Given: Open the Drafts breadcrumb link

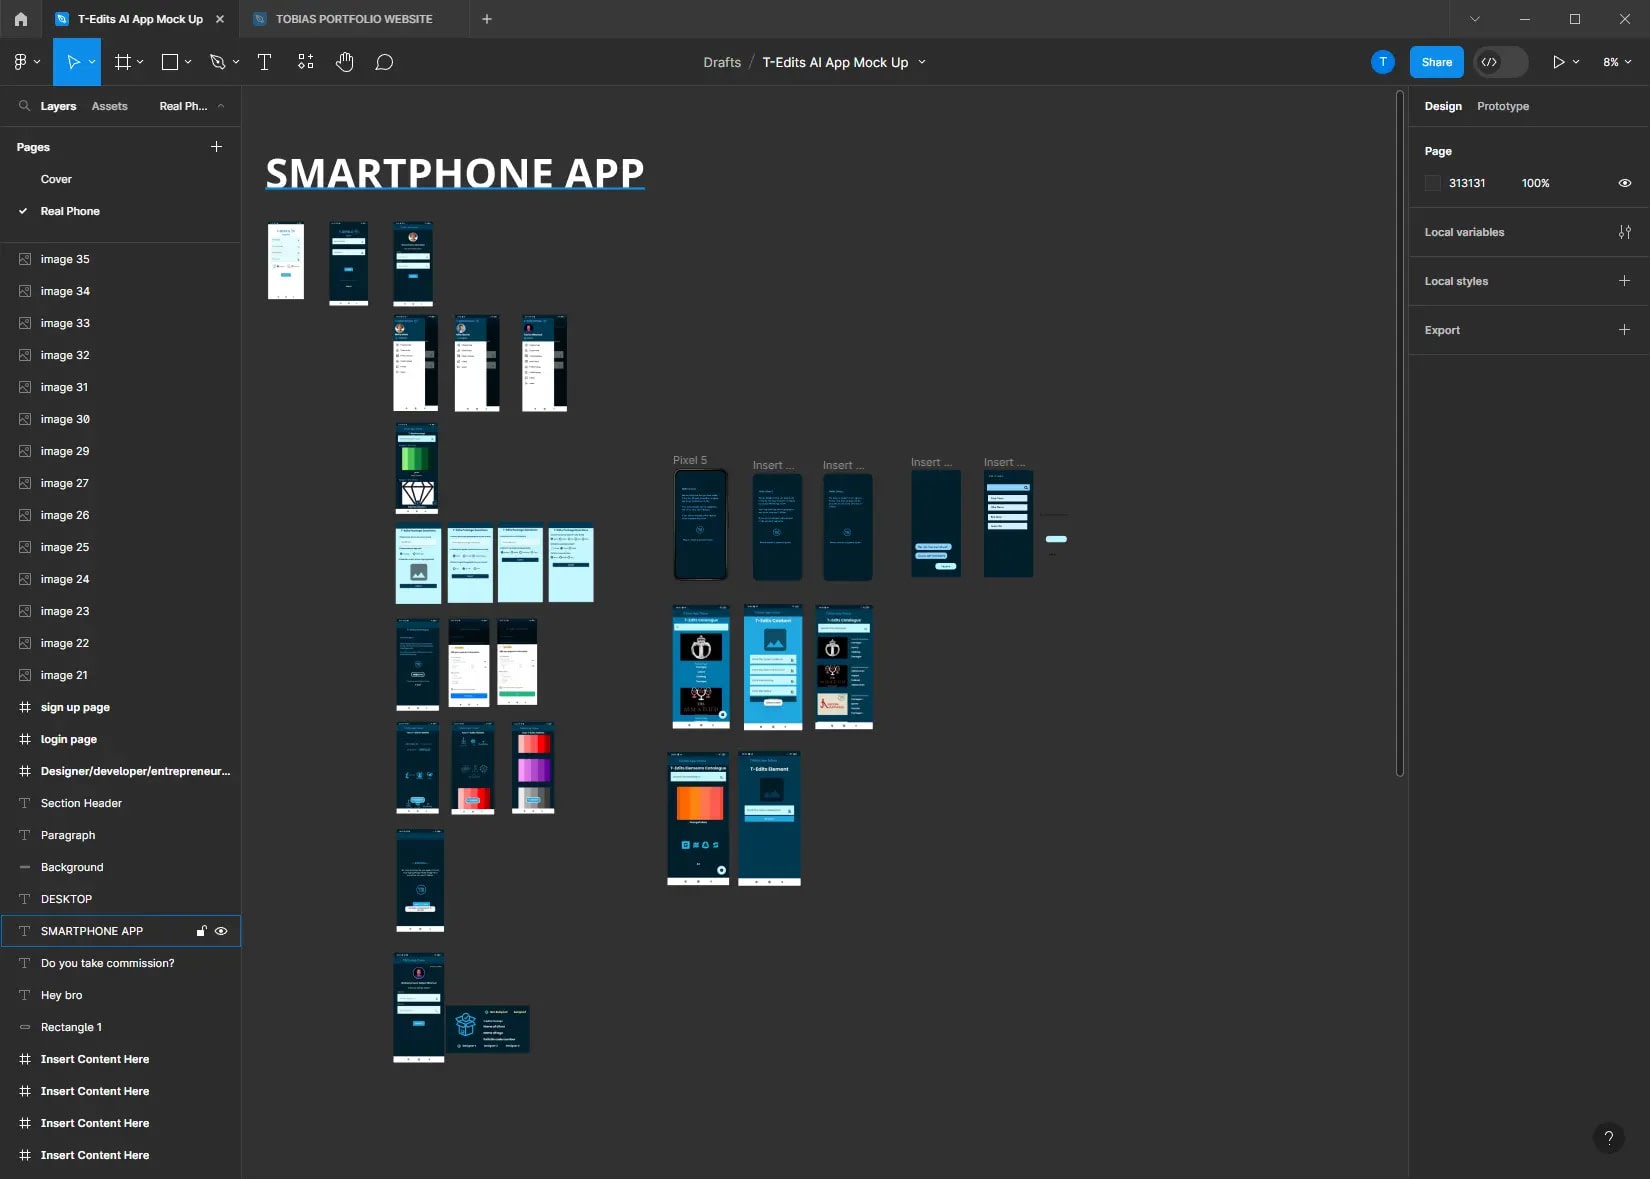Looking at the screenshot, I should click(722, 62).
